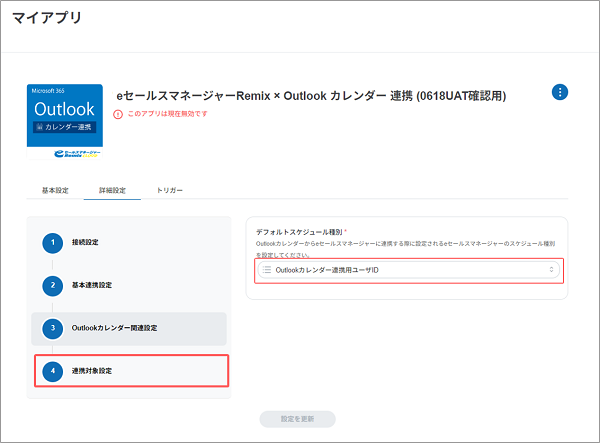600x443 pixels.
Task: Expand dropdown using the up-down chevron arrows
Action: point(551,270)
